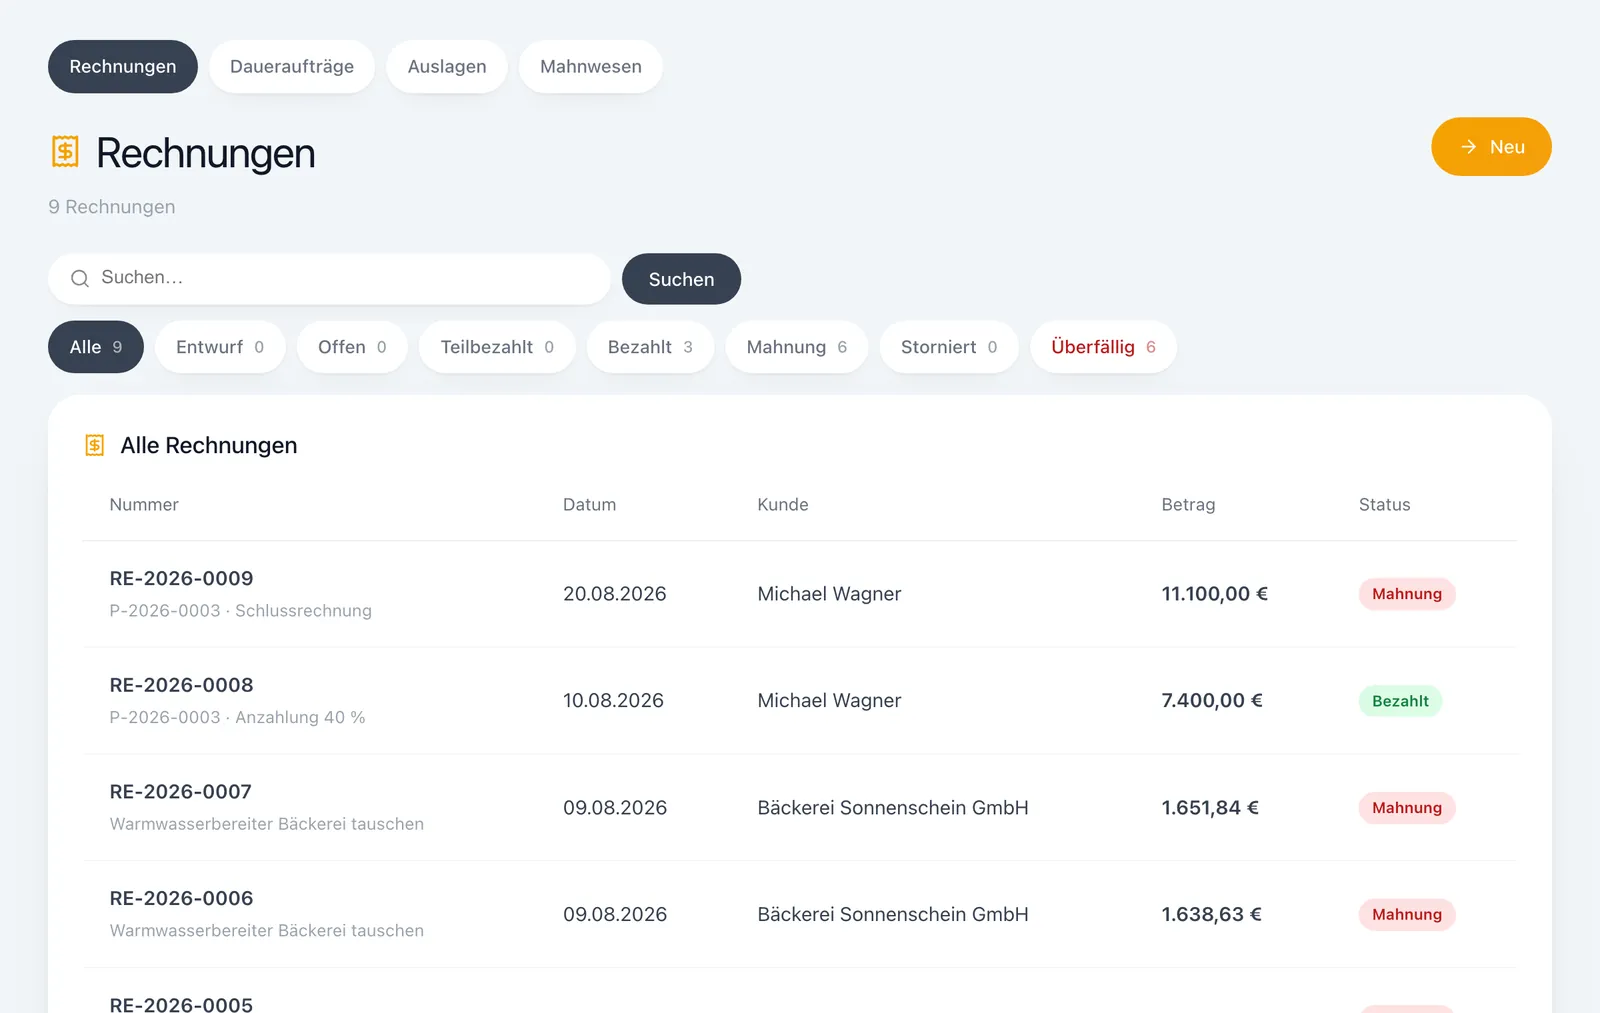1600x1013 pixels.
Task: Click amount 11.100,00 €
Action: (x=1214, y=594)
